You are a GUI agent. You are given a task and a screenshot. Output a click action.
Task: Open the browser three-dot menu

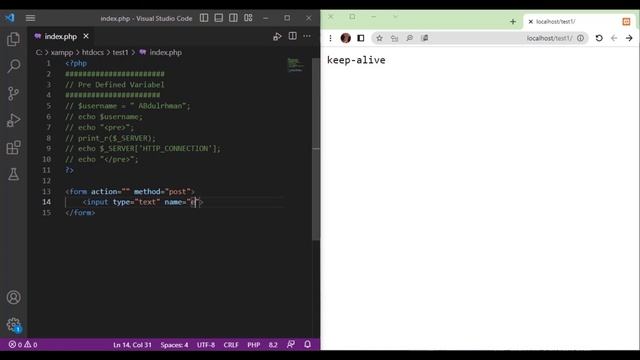click(330, 38)
